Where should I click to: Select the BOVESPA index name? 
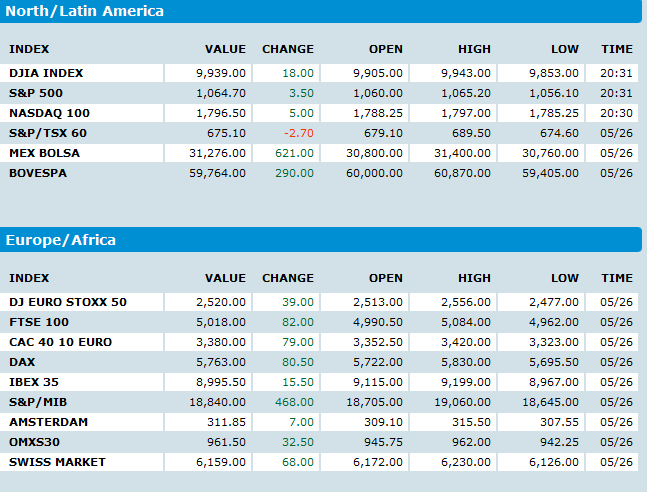(x=38, y=173)
